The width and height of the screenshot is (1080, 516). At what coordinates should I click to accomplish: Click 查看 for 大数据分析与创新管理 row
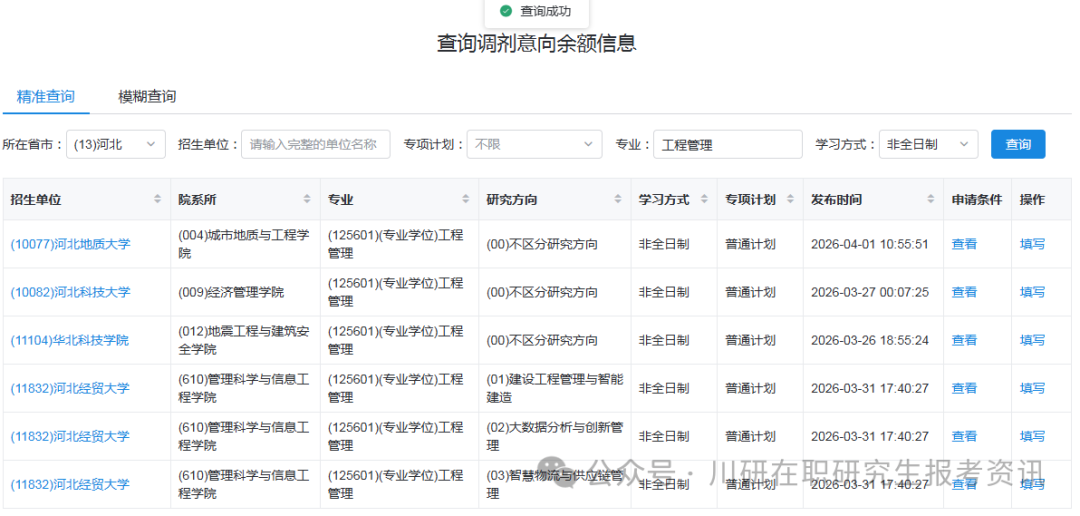tap(964, 437)
